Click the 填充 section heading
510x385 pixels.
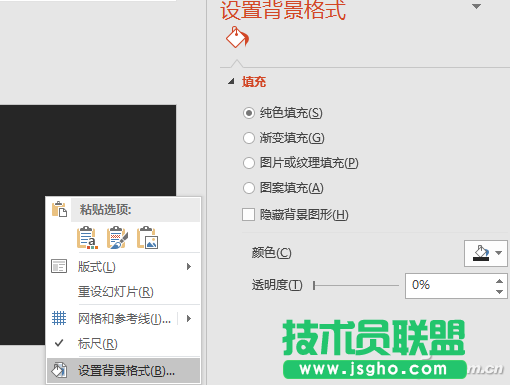pos(254,82)
